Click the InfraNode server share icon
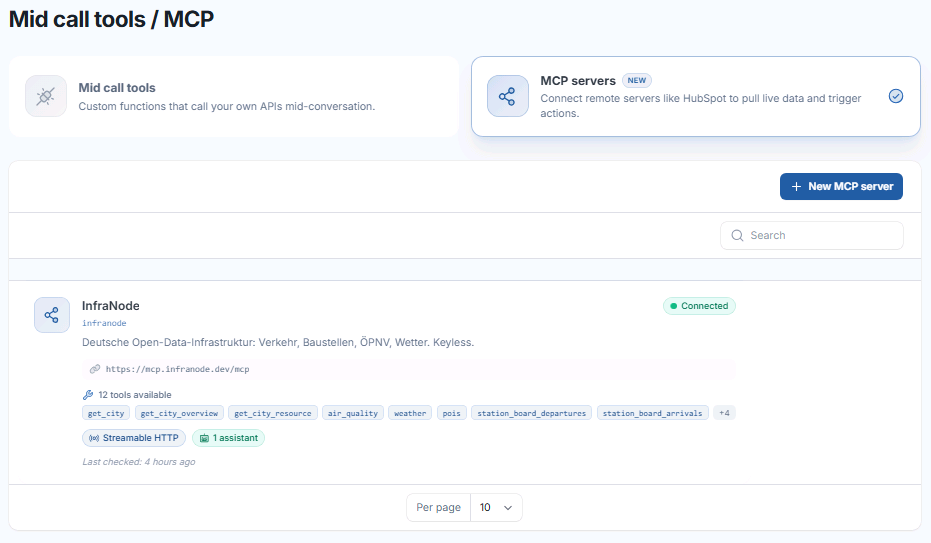 point(52,315)
